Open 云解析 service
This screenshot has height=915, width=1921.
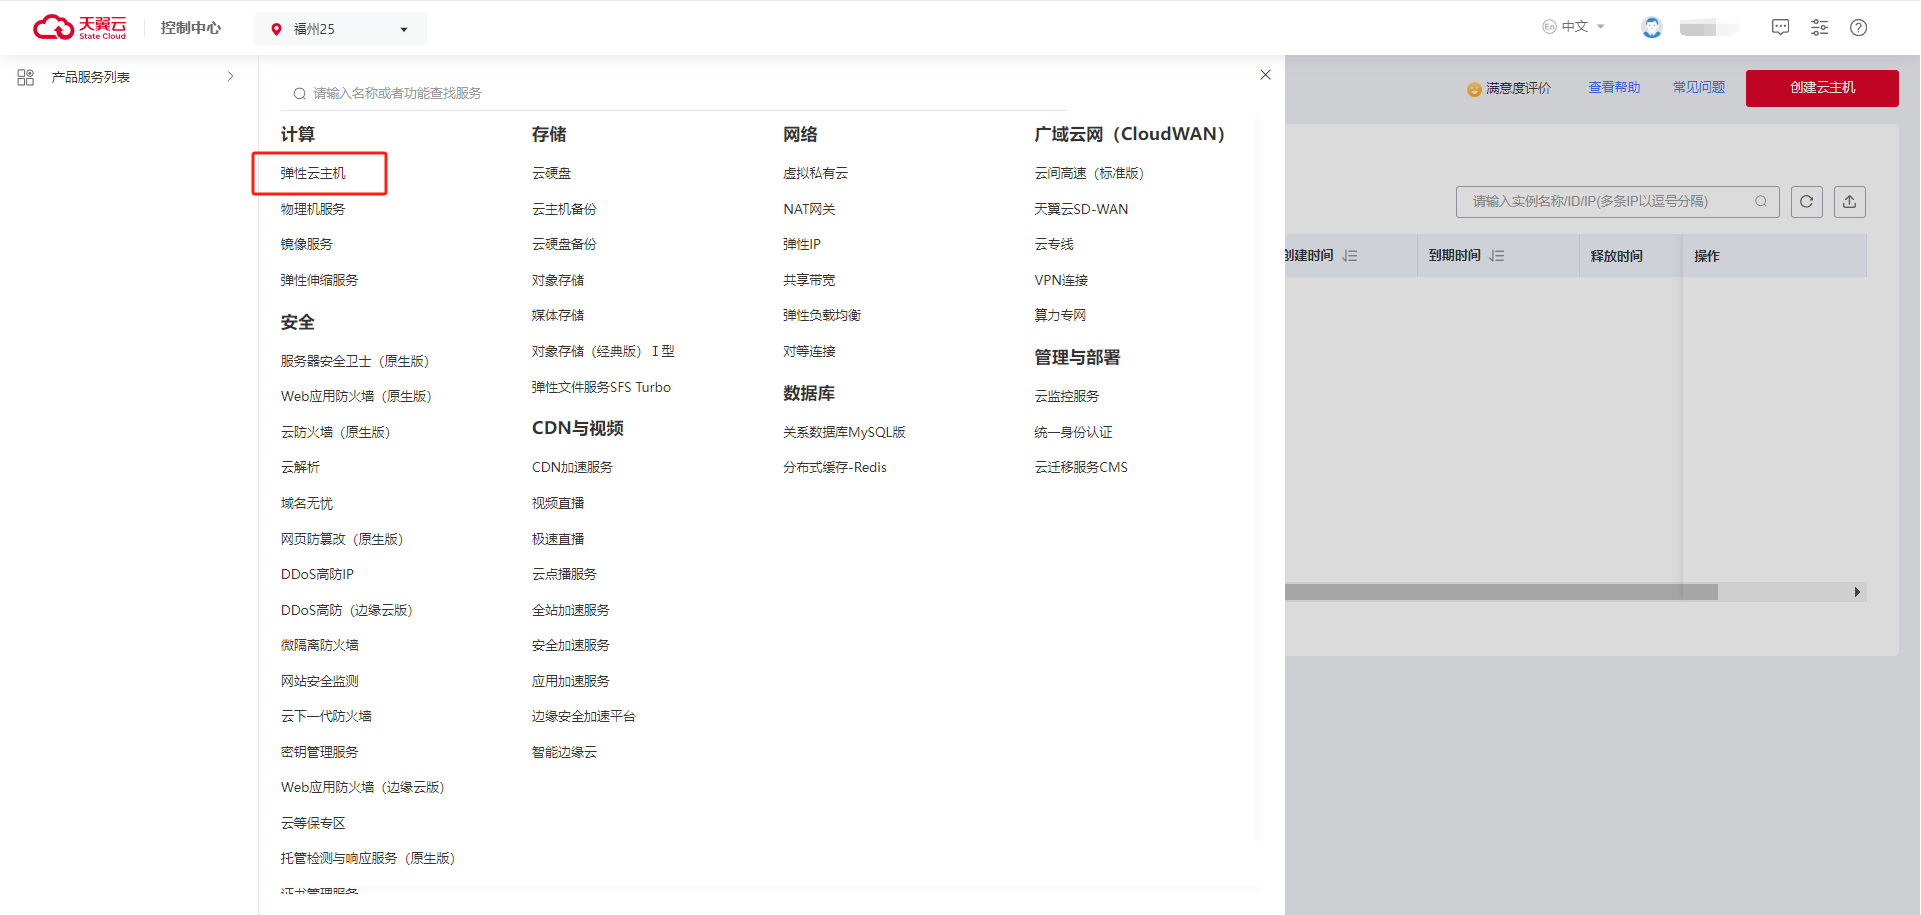300,467
